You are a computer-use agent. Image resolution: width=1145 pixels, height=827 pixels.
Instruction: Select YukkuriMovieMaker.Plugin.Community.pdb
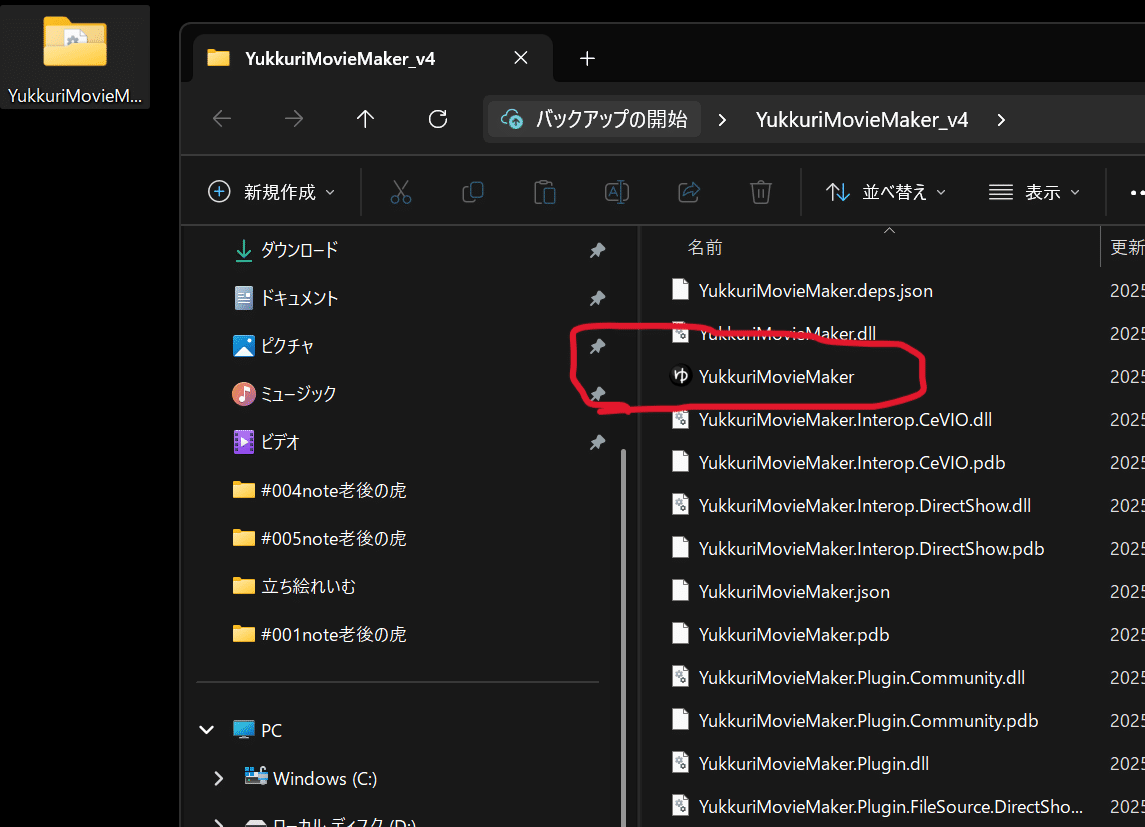pyautogui.click(x=868, y=721)
